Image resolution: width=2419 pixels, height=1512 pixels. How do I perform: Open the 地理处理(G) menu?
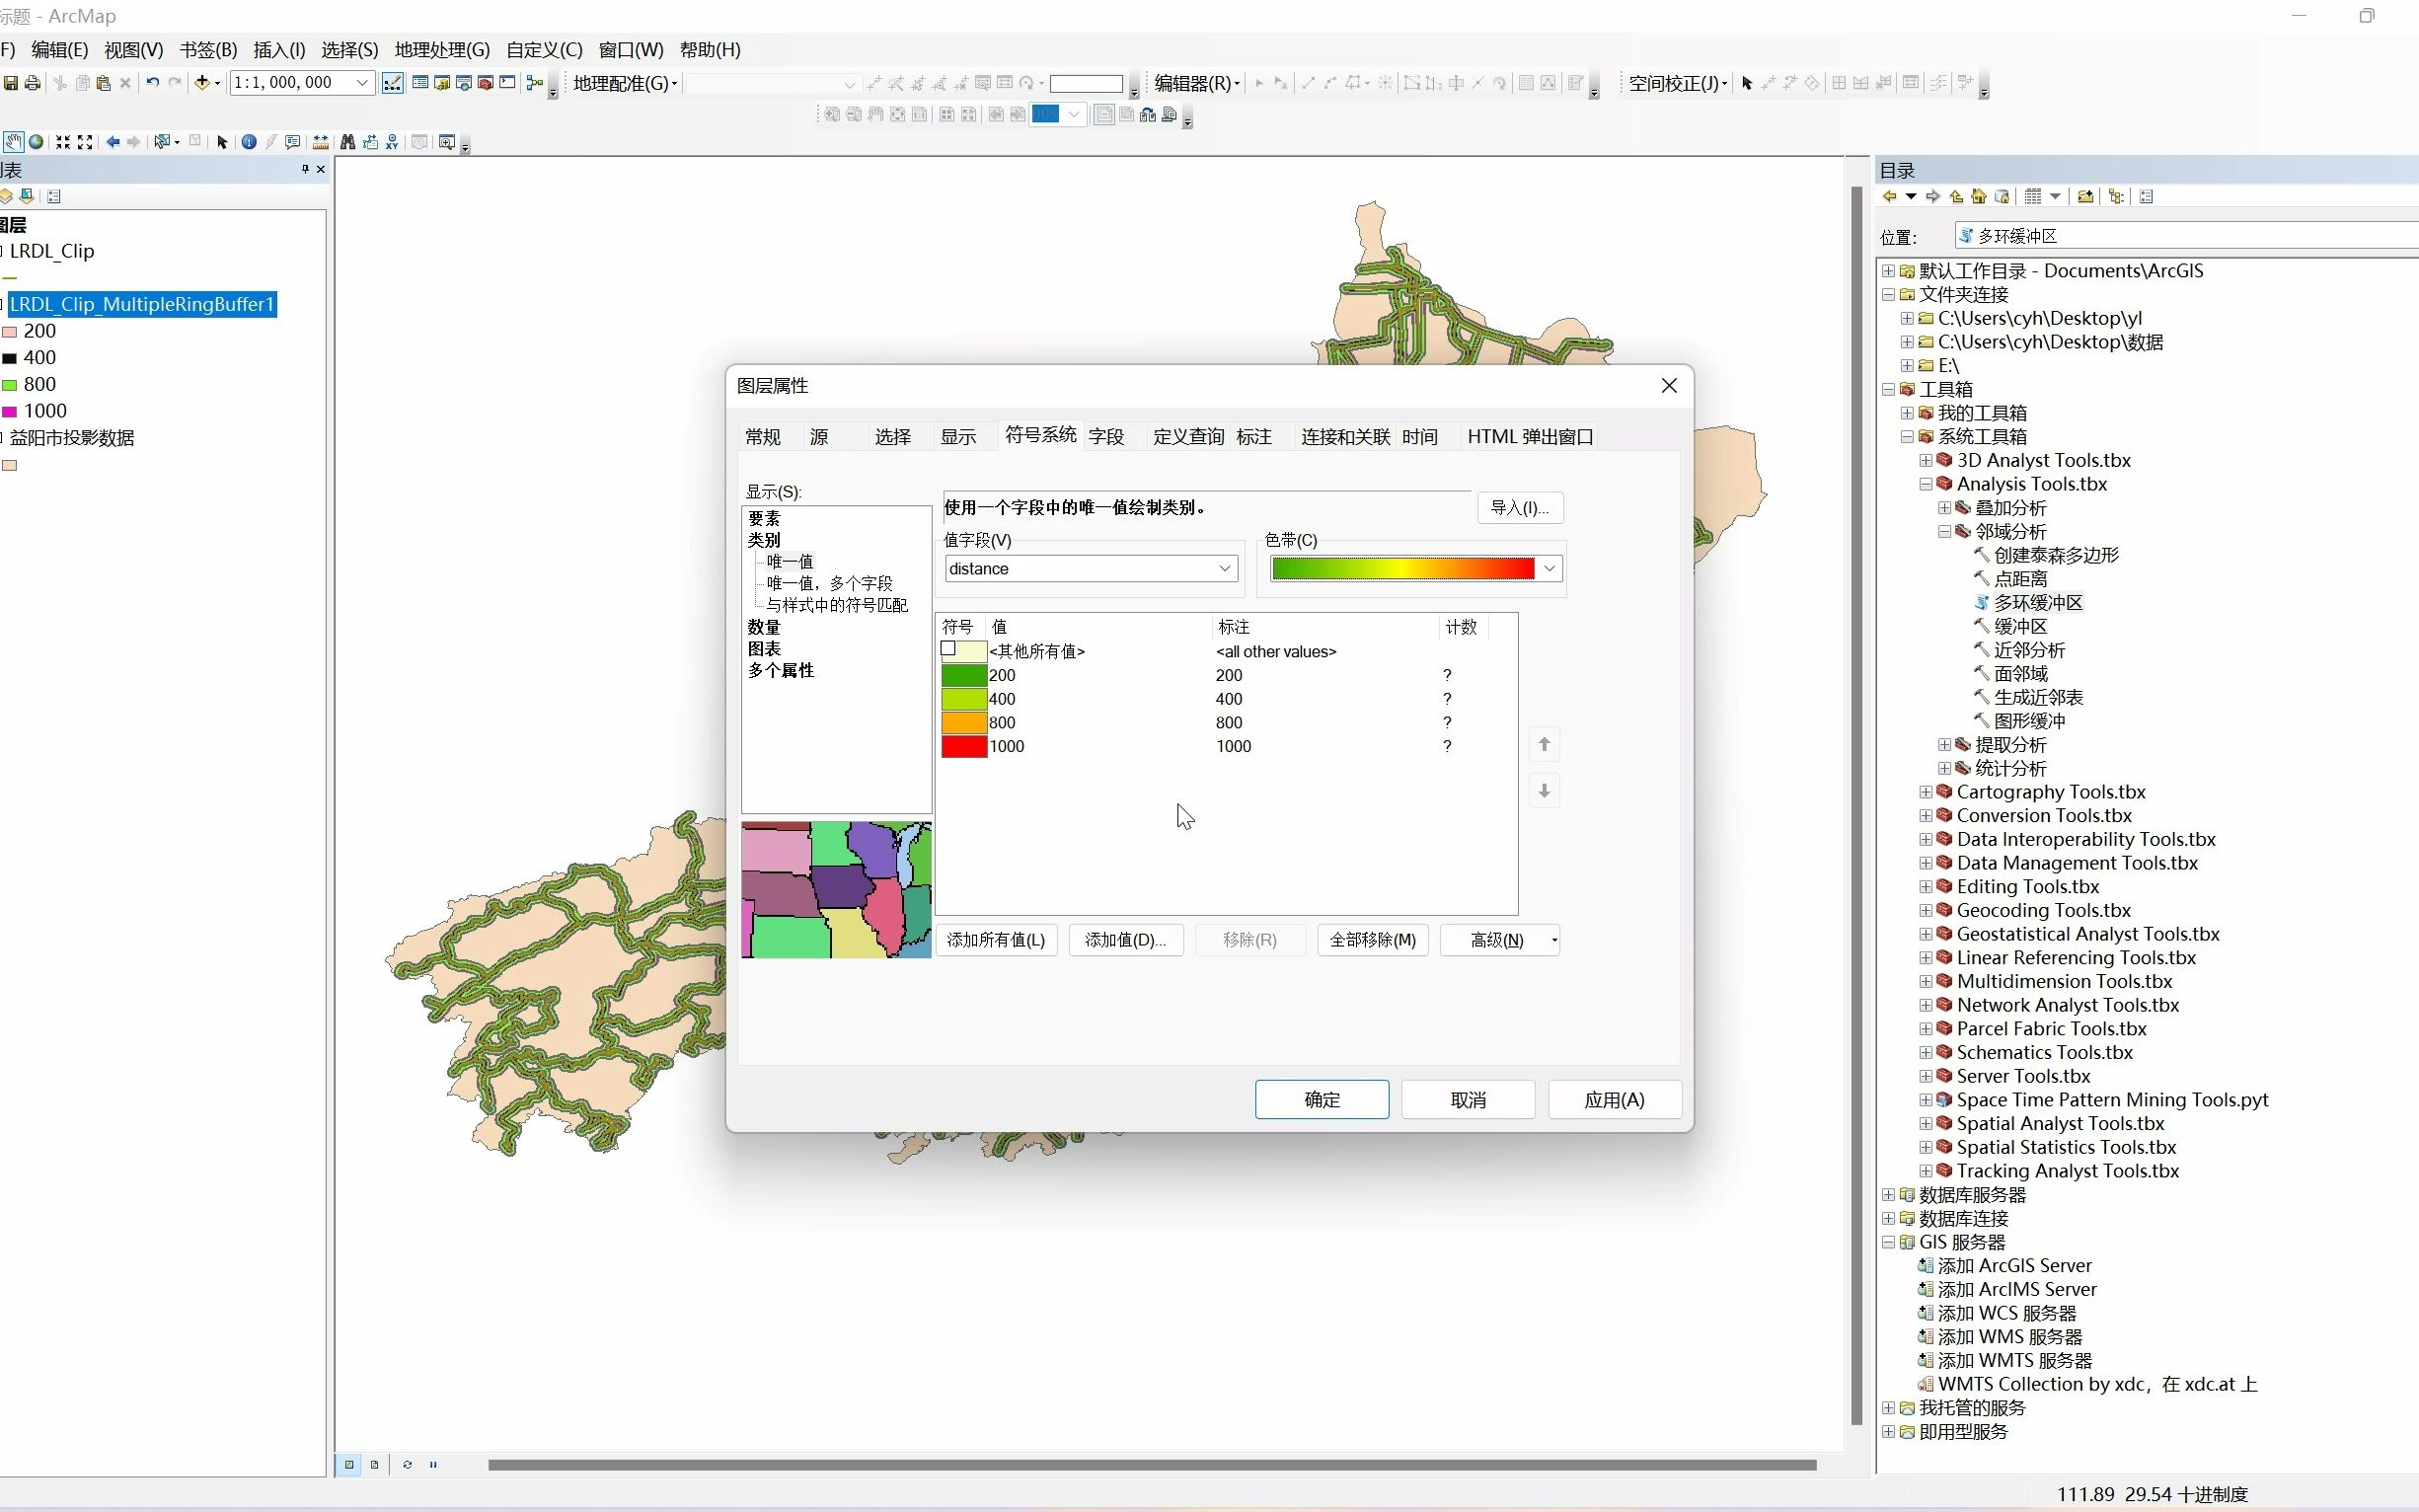coord(442,50)
